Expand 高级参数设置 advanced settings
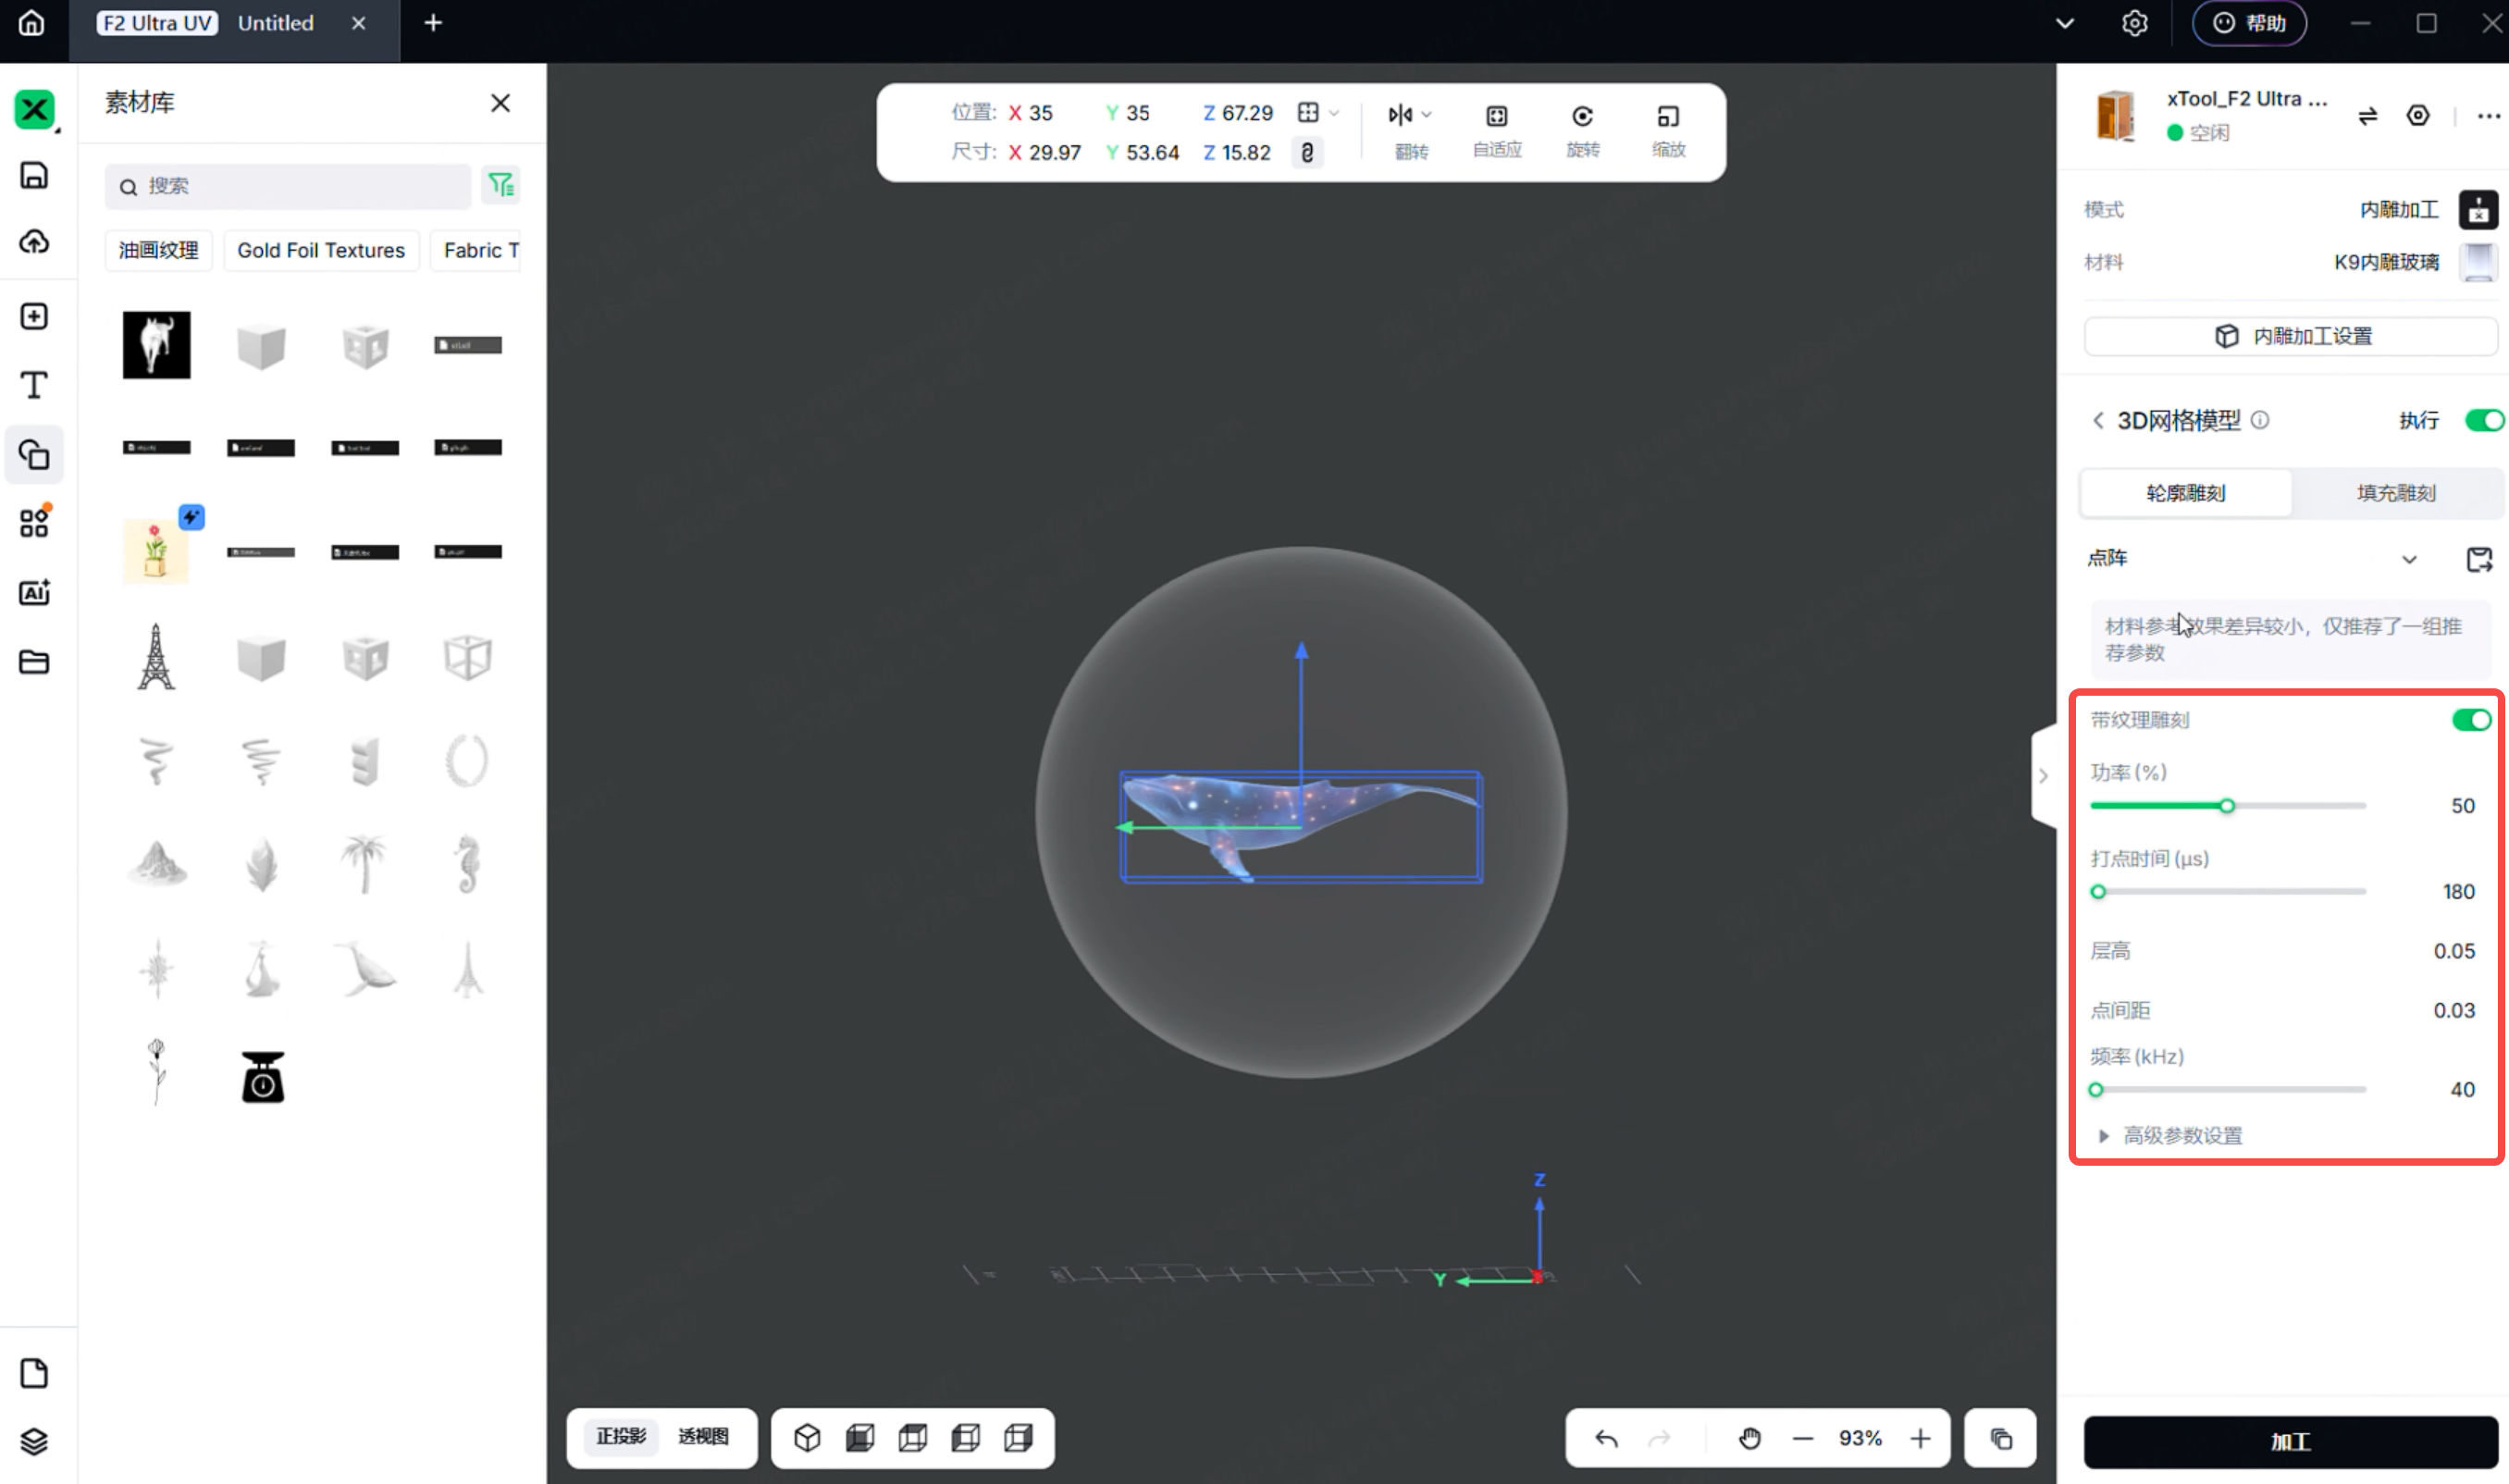 [x=2169, y=1135]
